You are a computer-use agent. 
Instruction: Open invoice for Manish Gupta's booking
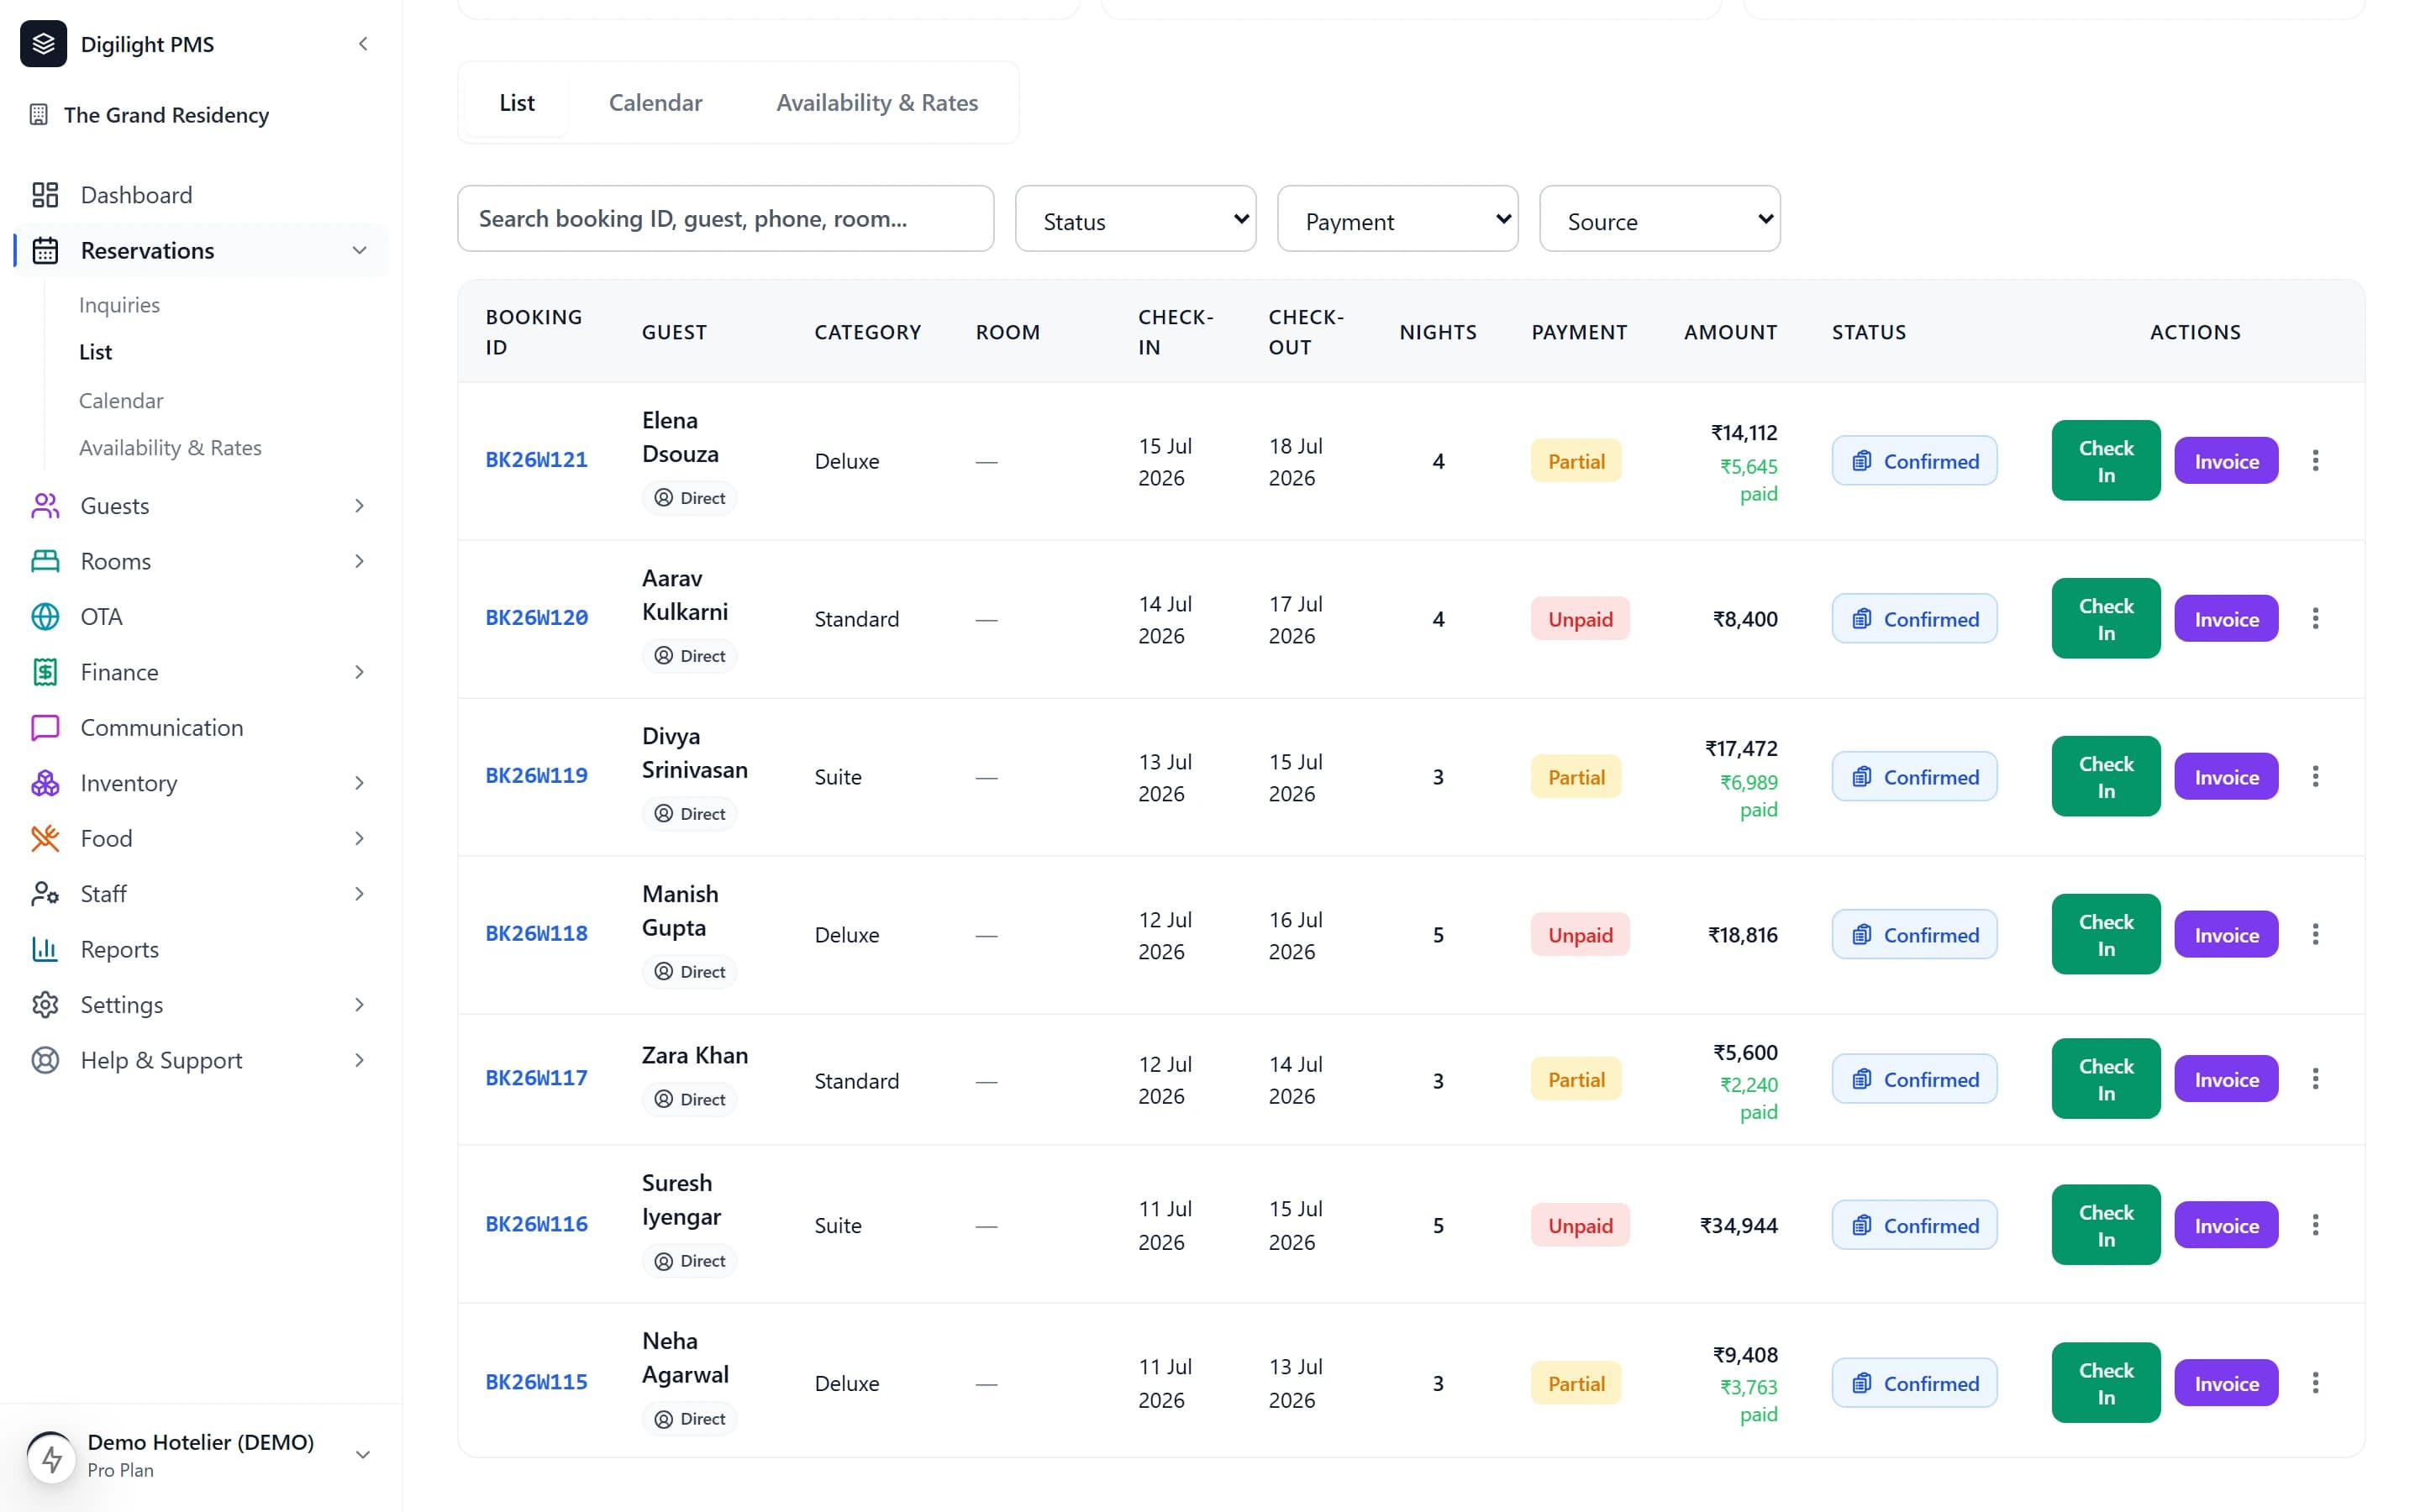click(x=2226, y=935)
